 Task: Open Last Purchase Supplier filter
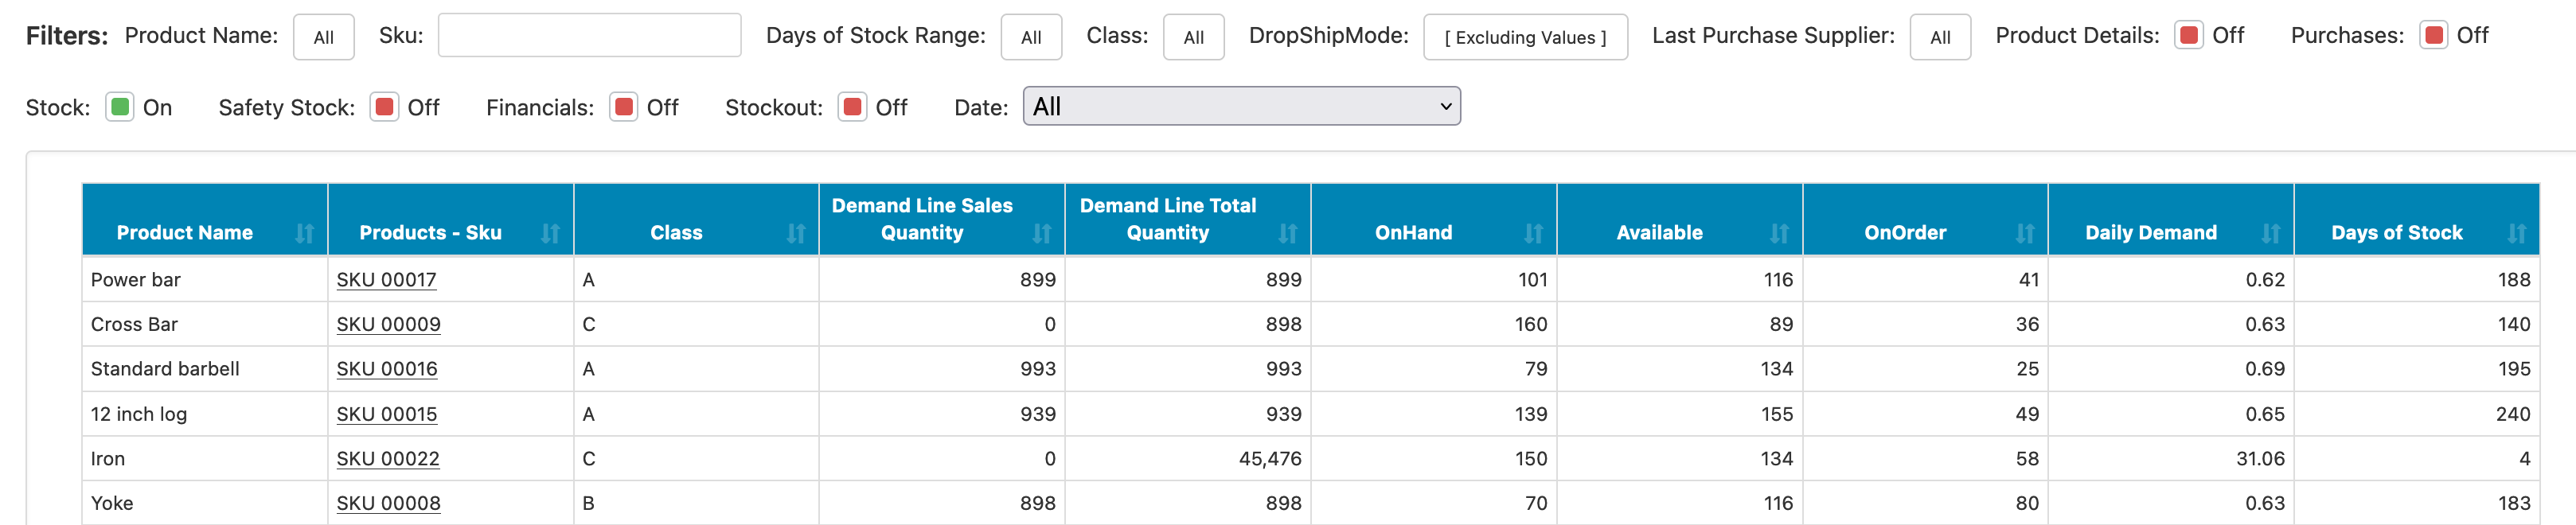click(x=1940, y=37)
